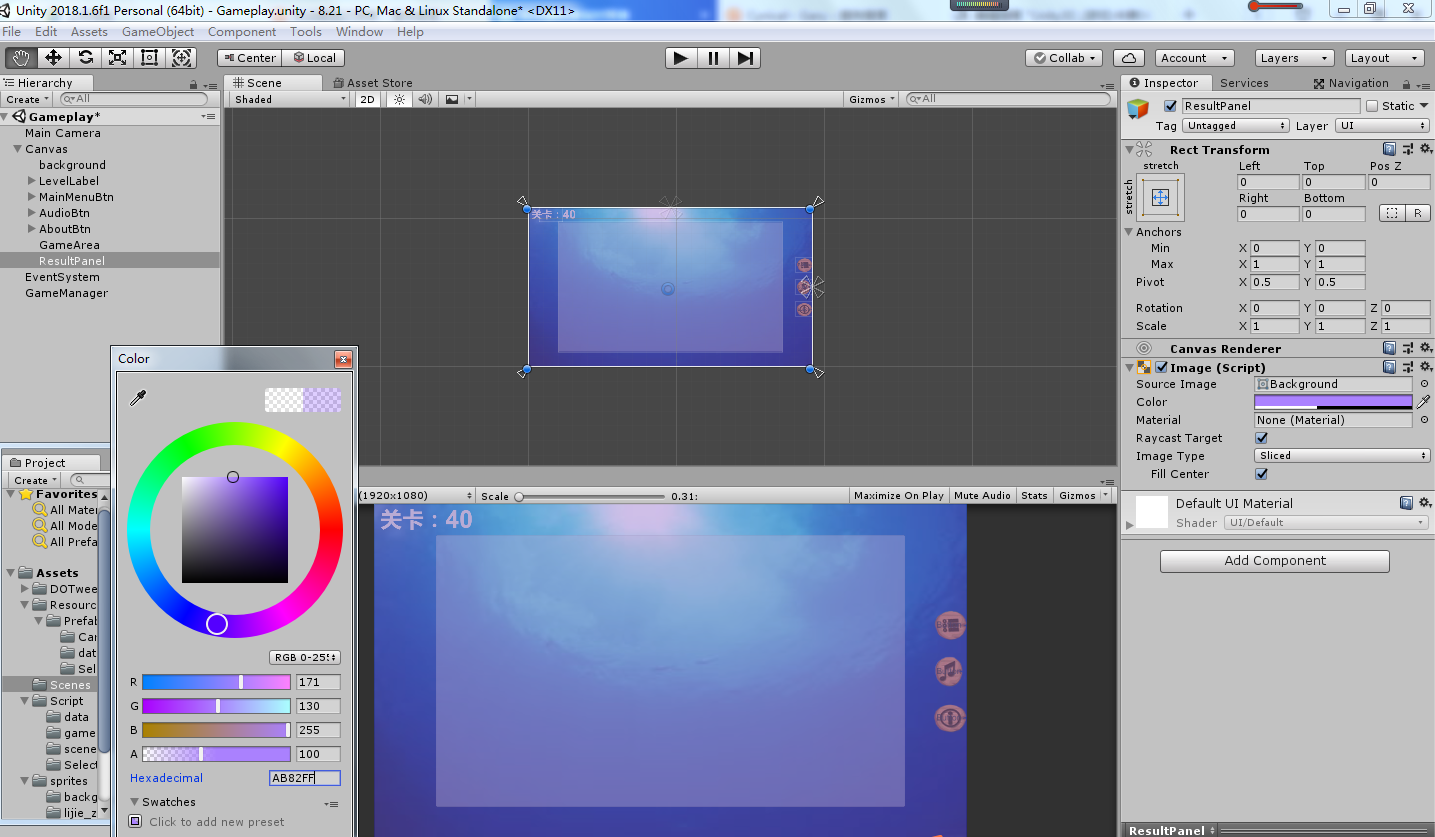Click Color field eyedropper in Inspector
Image resolution: width=1435 pixels, height=837 pixels.
[x=1423, y=402]
